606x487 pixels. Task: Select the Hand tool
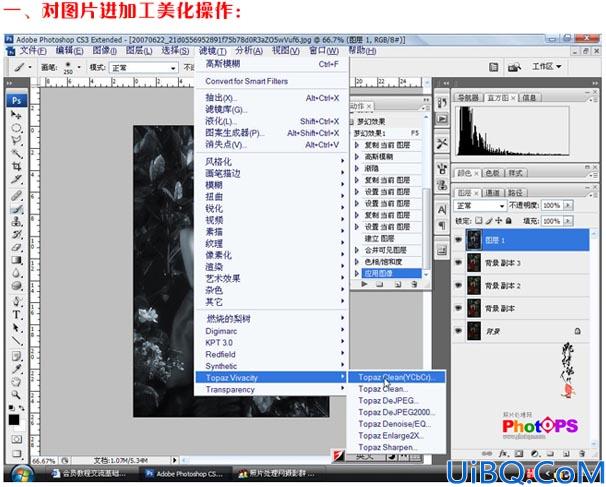tap(16, 382)
